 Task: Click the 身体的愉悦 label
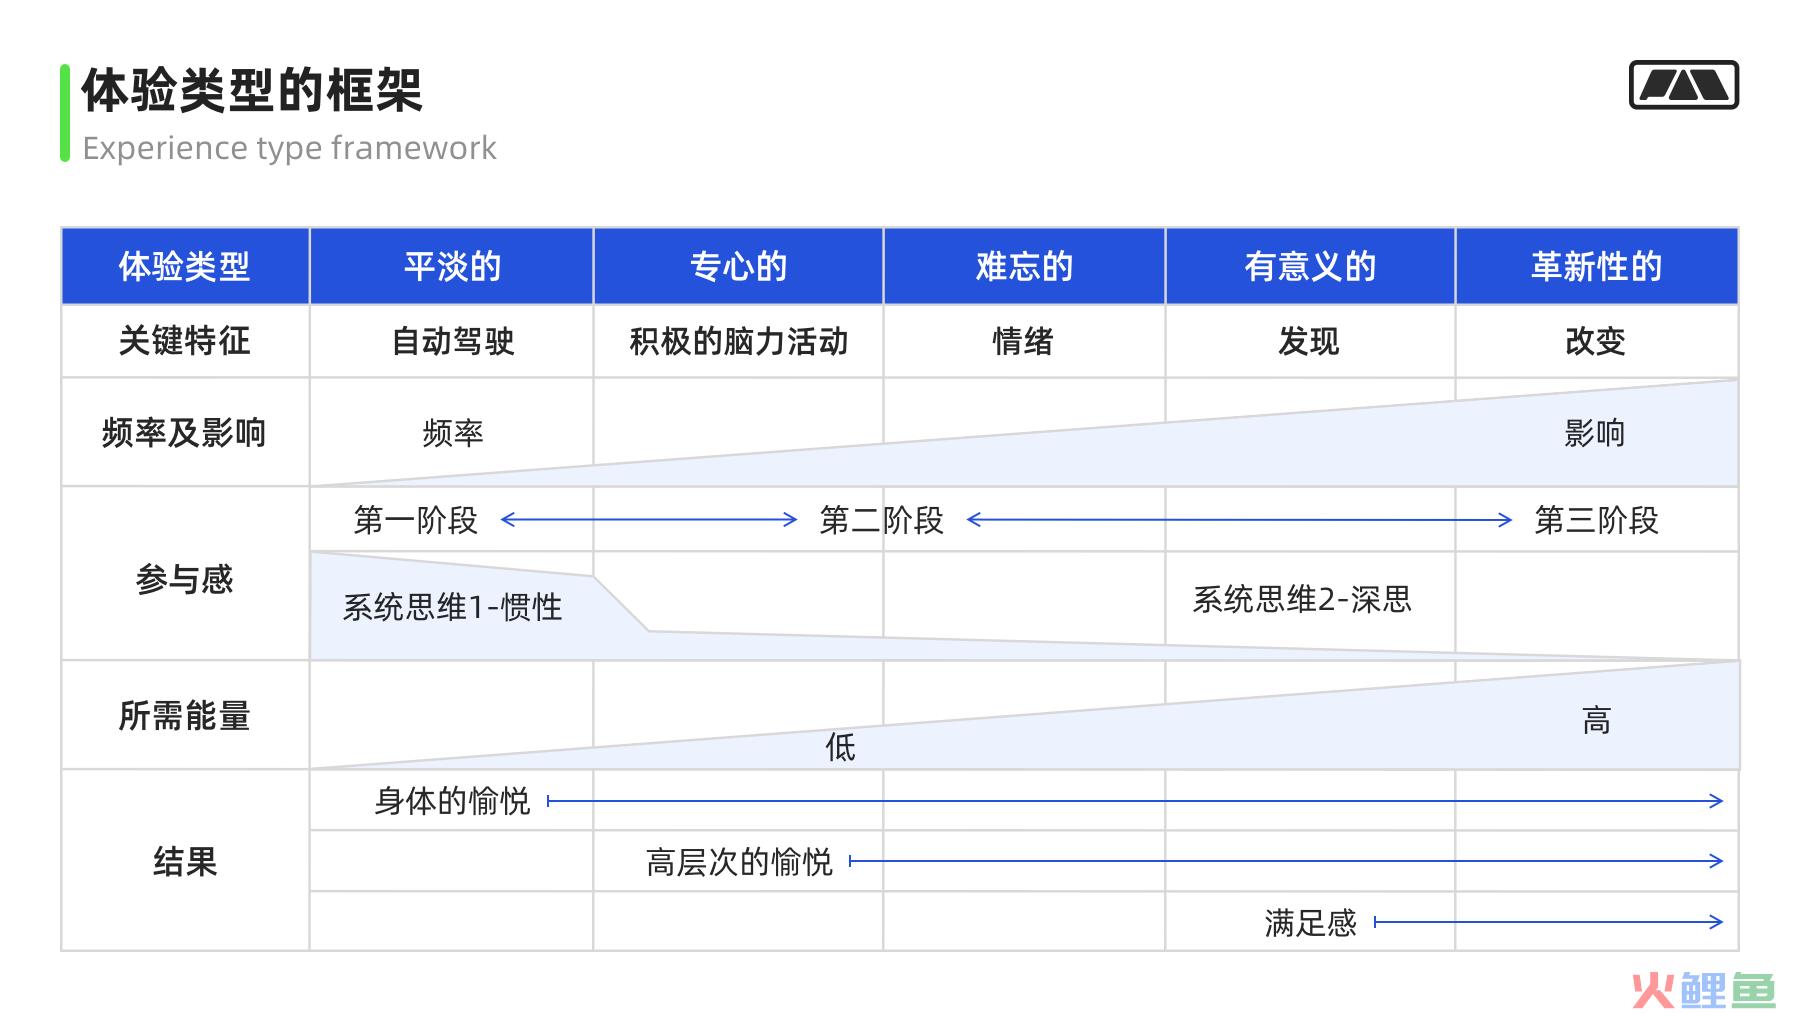452,801
